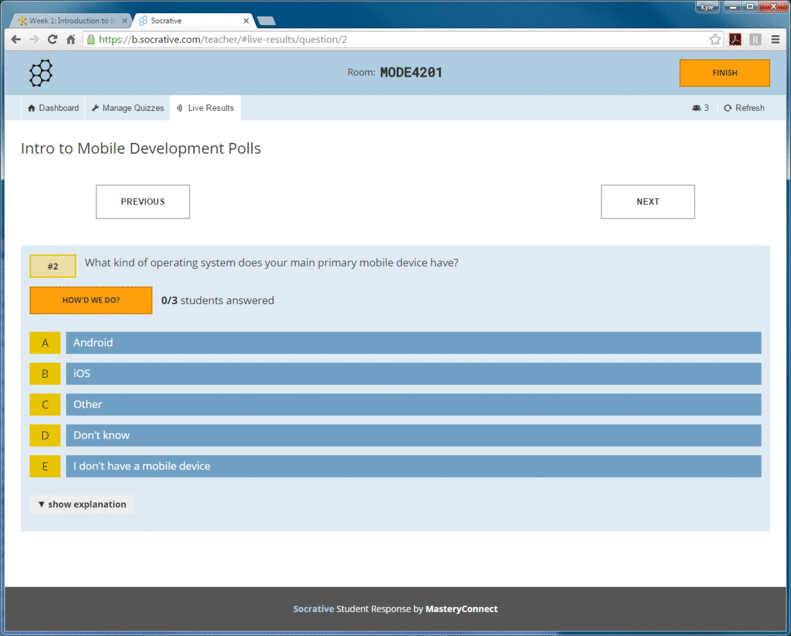Select the I don't have a mobile device bar
This screenshot has width=791, height=636.
tap(414, 466)
